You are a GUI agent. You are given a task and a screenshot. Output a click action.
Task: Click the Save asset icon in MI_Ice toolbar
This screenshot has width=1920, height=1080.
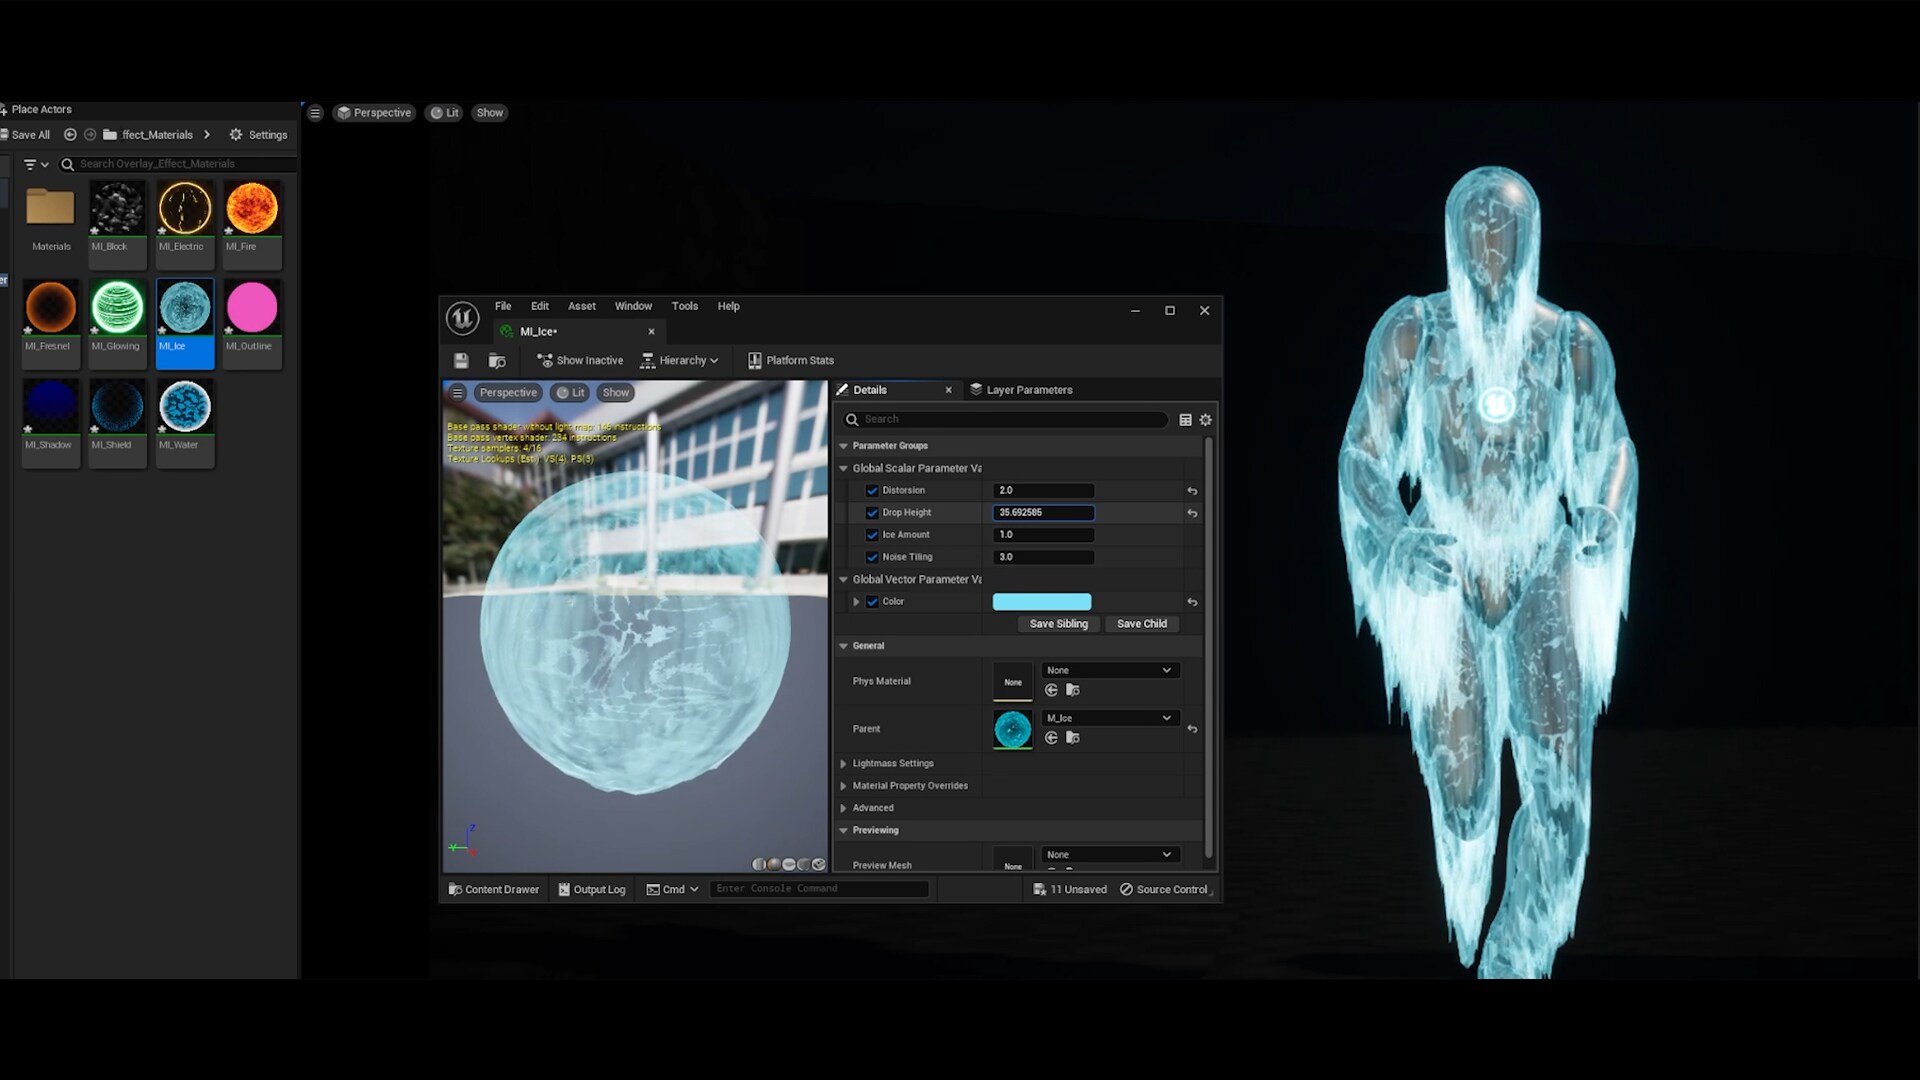461,361
